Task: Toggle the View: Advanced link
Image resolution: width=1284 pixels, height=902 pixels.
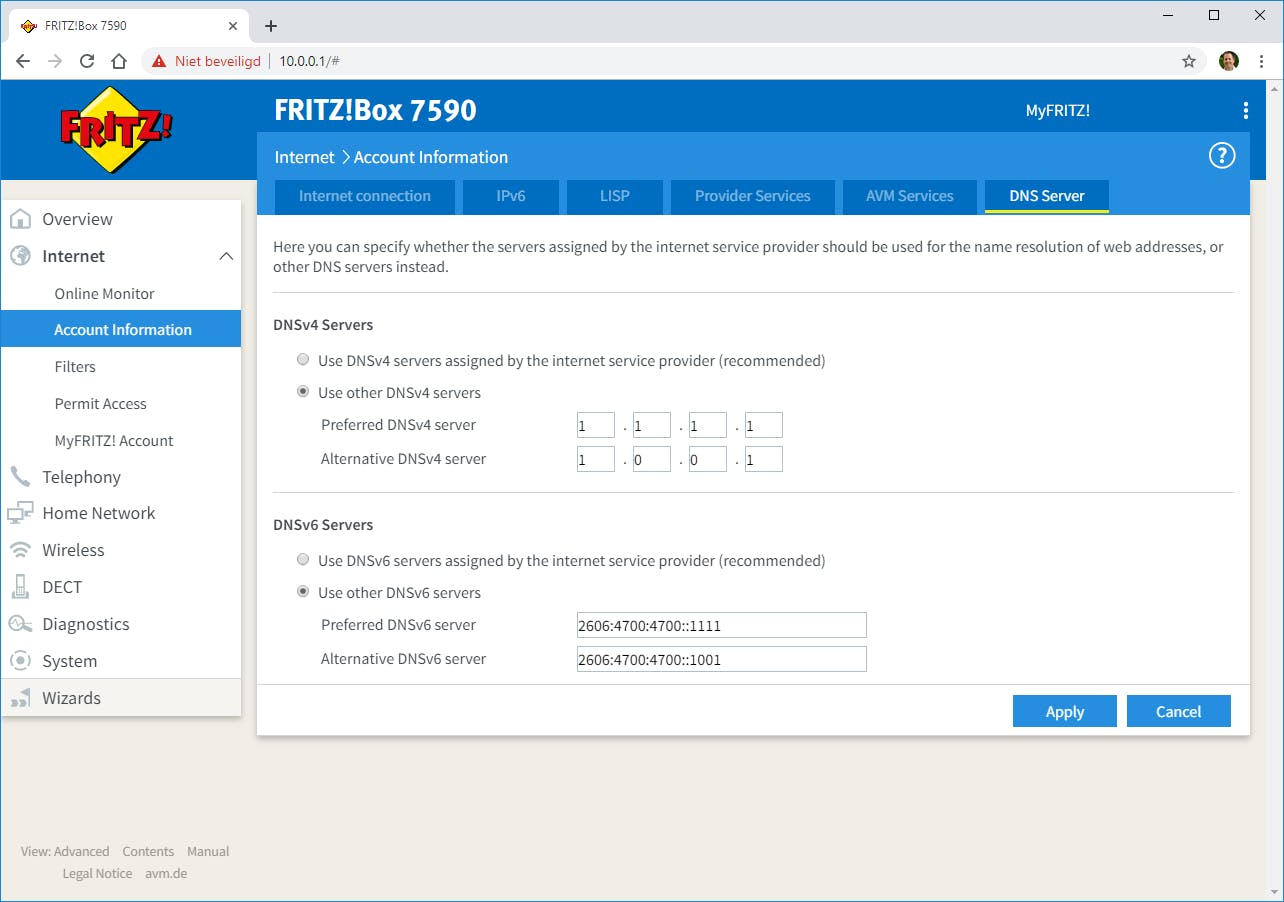Action: pyautogui.click(x=65, y=851)
